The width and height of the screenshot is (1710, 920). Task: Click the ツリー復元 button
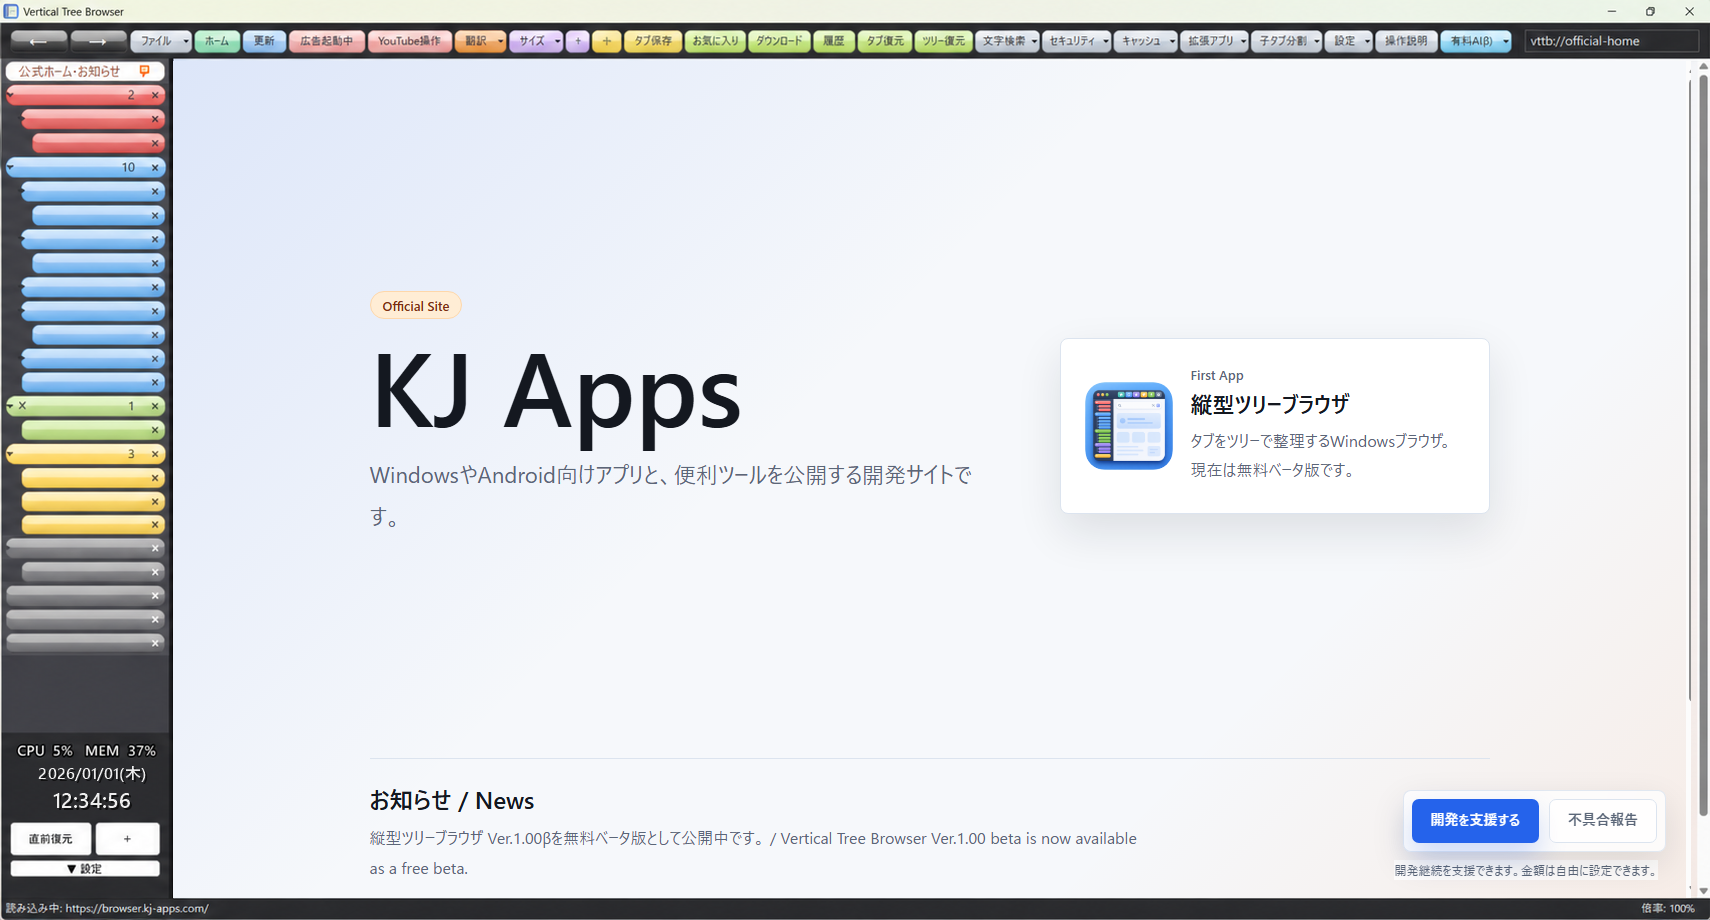point(944,41)
